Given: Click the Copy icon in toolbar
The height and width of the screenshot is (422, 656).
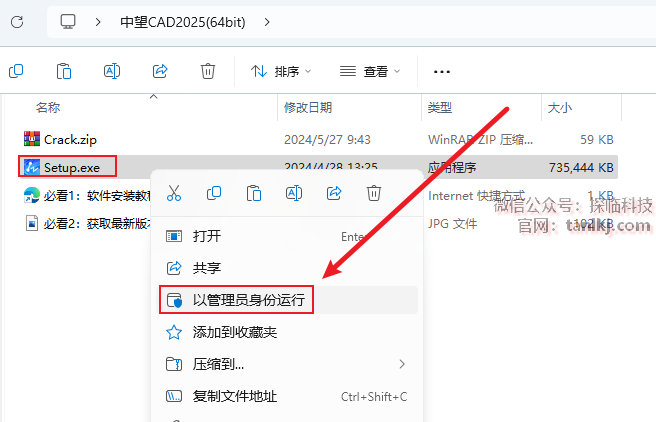Looking at the screenshot, I should click(16, 71).
